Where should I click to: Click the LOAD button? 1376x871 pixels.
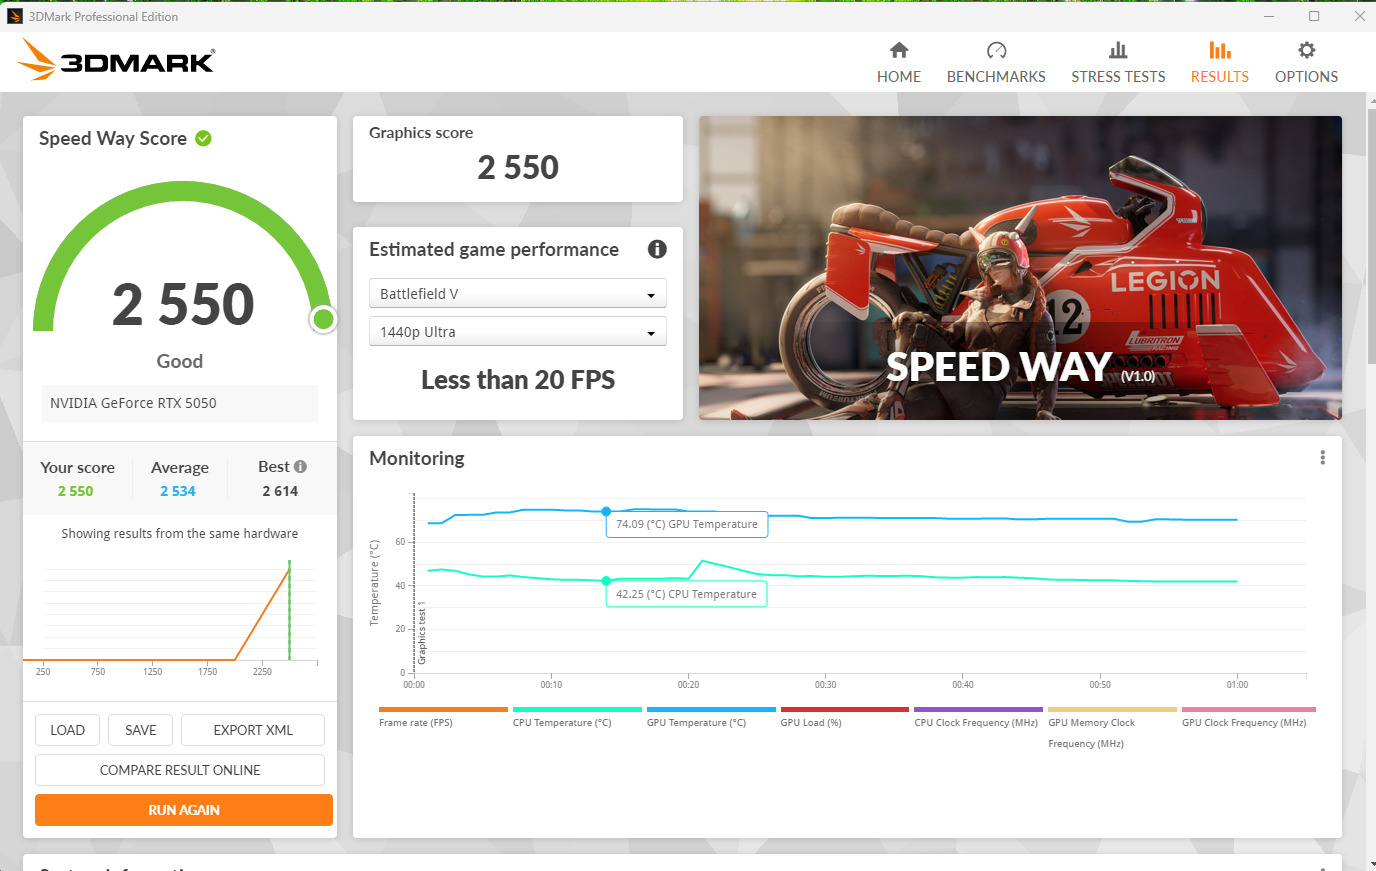coord(68,730)
